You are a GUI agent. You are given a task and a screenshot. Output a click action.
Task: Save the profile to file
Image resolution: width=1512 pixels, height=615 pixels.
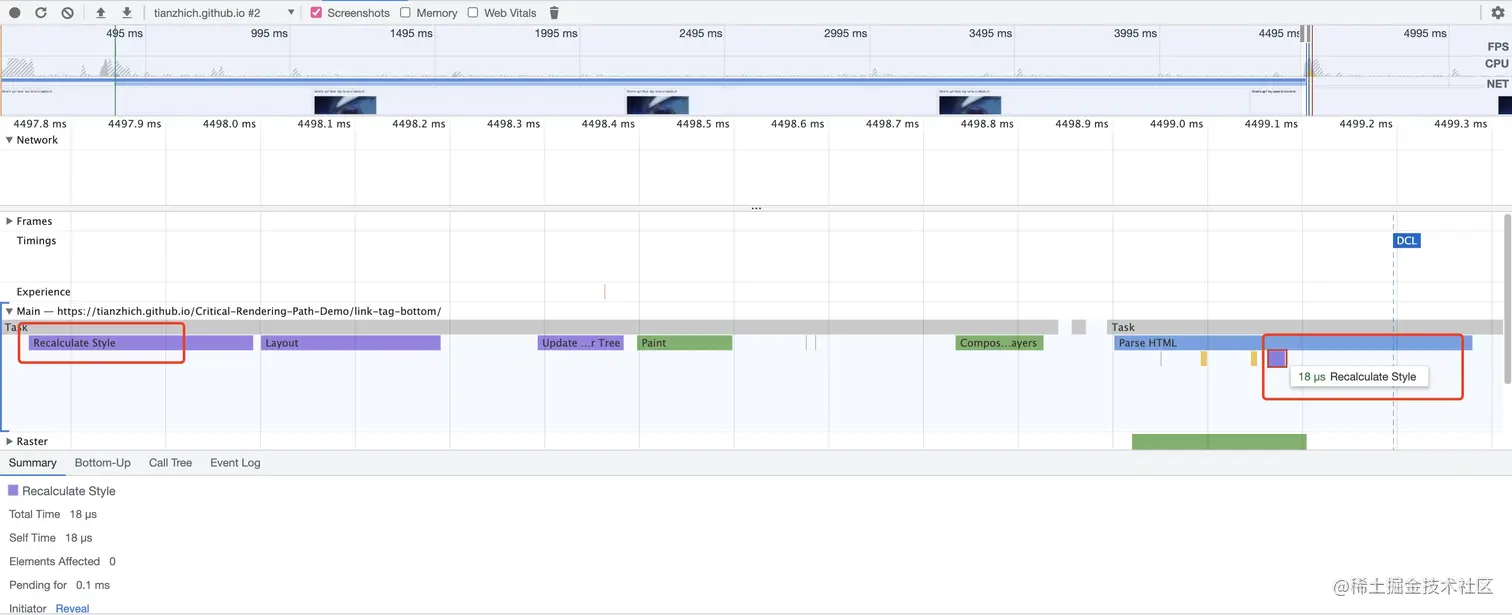(127, 13)
